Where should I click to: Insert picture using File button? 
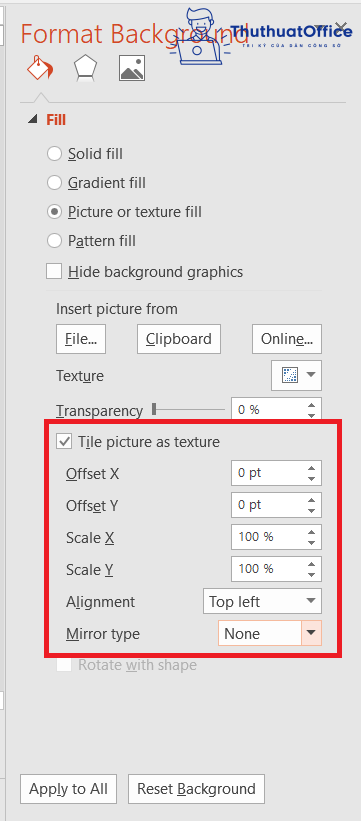(x=81, y=339)
